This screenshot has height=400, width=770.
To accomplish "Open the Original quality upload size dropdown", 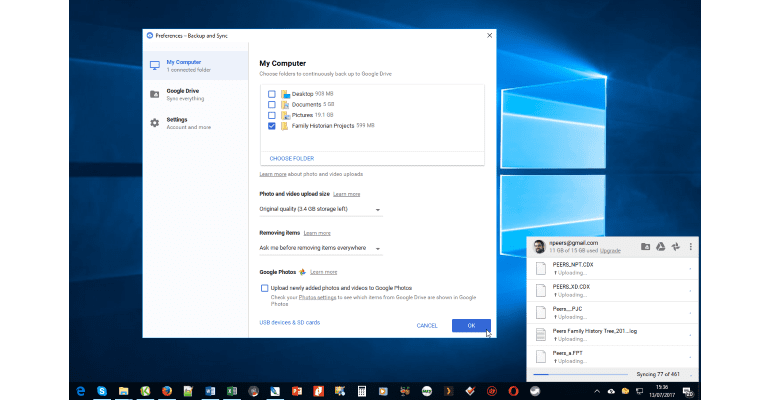I will pos(320,210).
